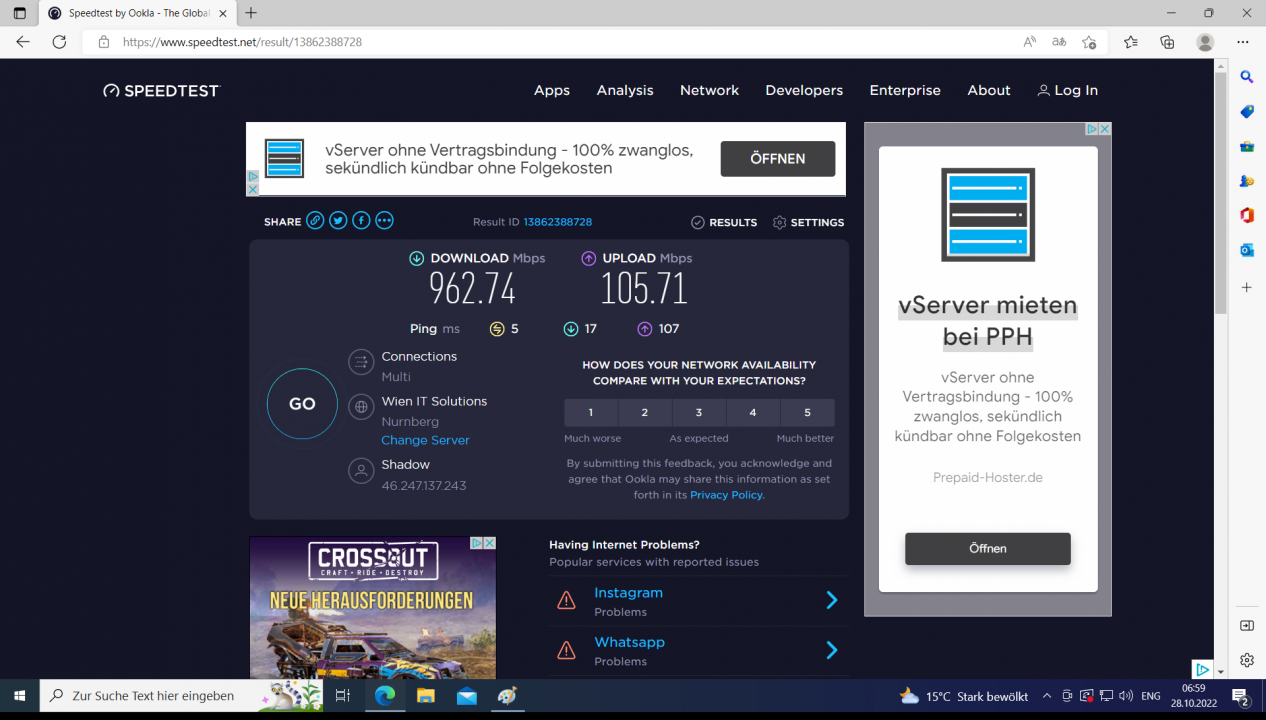Viewport: 1266px width, 720px height.
Task: Click ÖFFNEN button in top ad
Action: pos(778,159)
